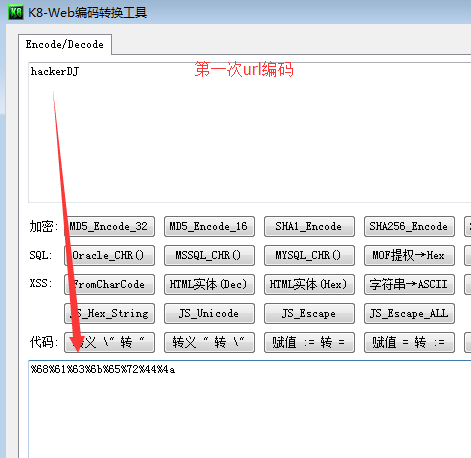Click the K8 application icon in title bar

(x=16, y=12)
